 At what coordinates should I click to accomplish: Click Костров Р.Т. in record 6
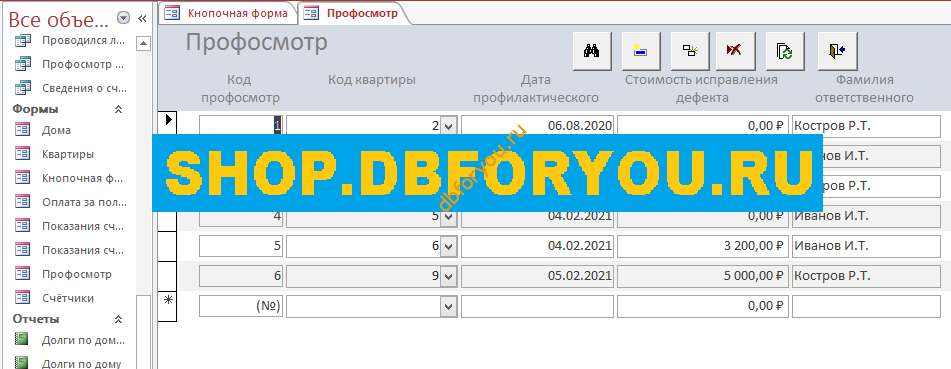point(866,276)
